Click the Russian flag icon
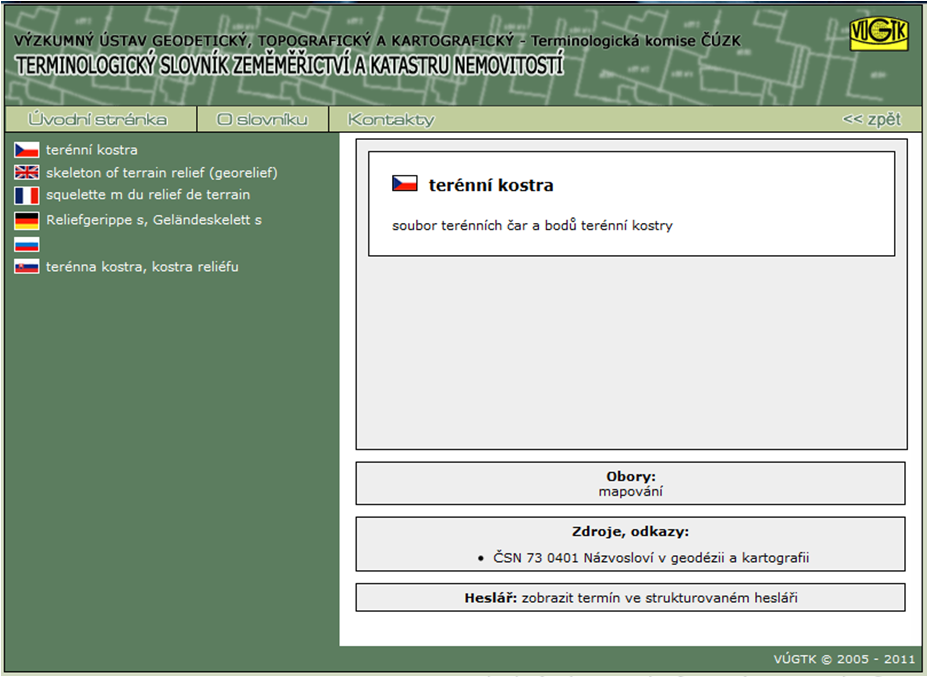This screenshot has height=677, width=927. click(x=27, y=244)
